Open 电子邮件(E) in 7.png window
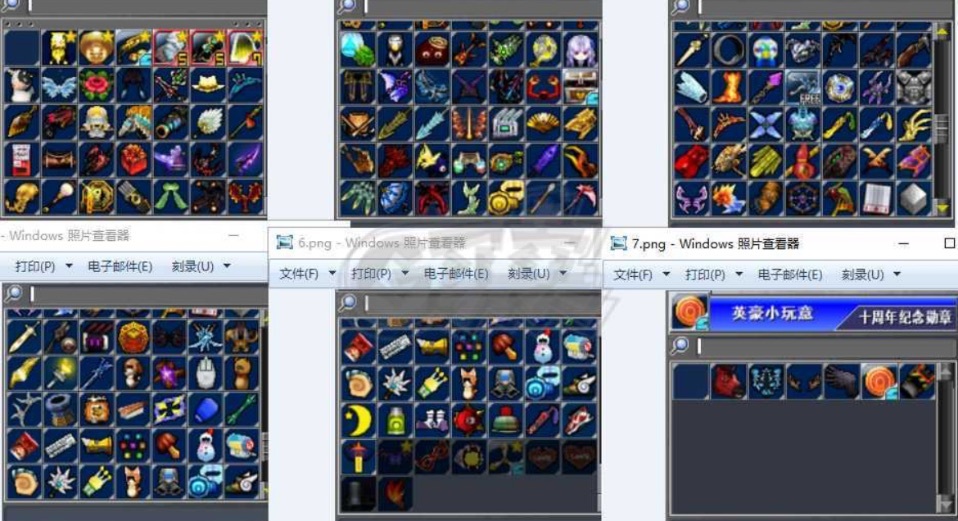This screenshot has width=958, height=521. click(x=789, y=274)
